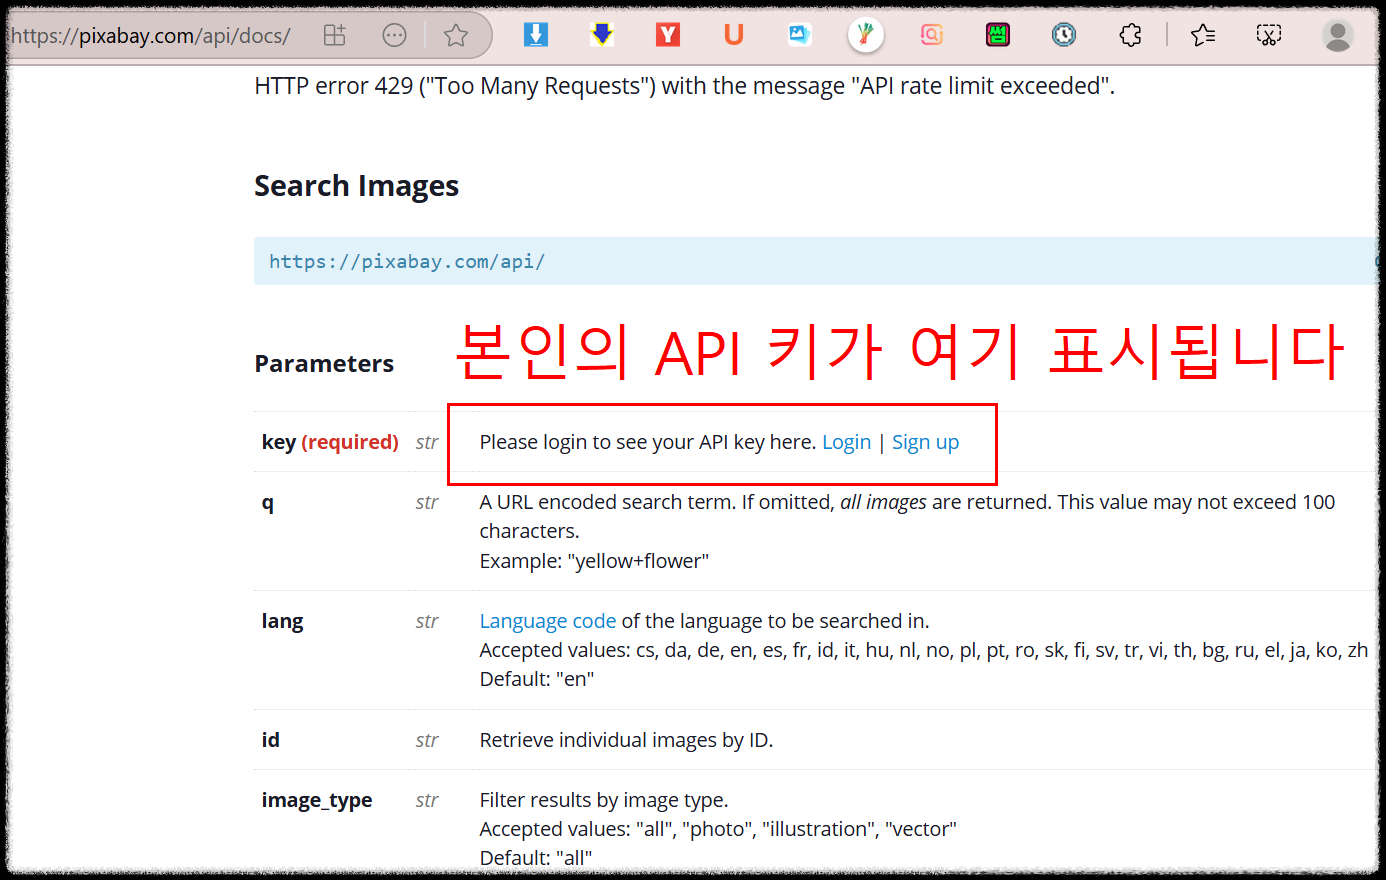Image resolution: width=1386 pixels, height=880 pixels.
Task: Open the Web Capture scissors tool
Action: point(1269,34)
